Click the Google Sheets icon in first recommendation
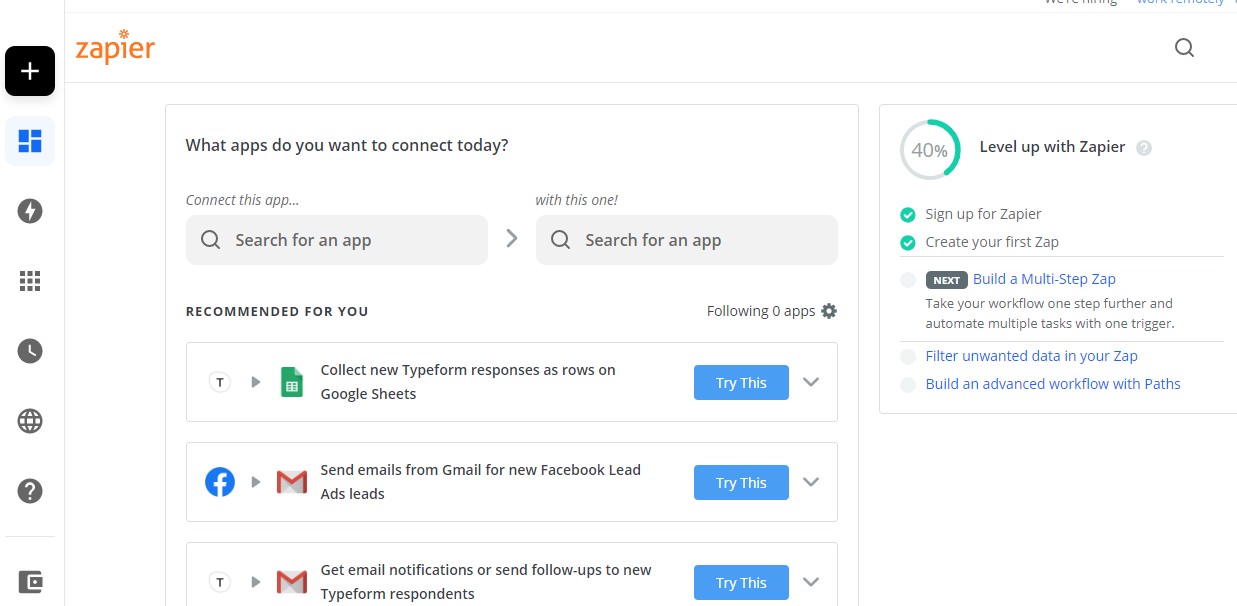 pyautogui.click(x=292, y=382)
